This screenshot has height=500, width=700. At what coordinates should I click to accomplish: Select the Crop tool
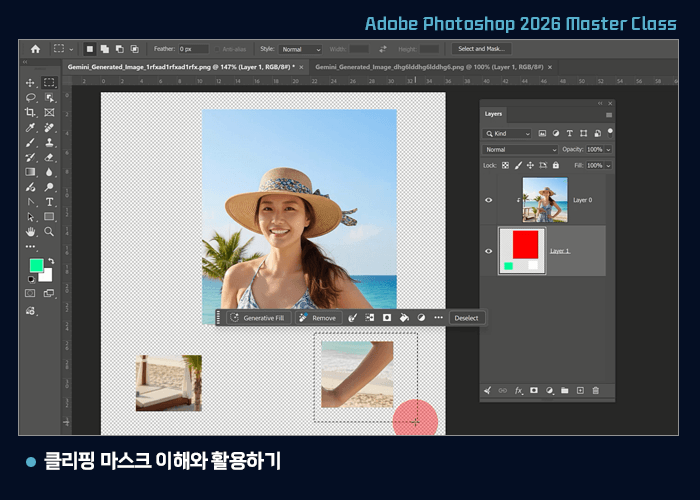point(30,112)
